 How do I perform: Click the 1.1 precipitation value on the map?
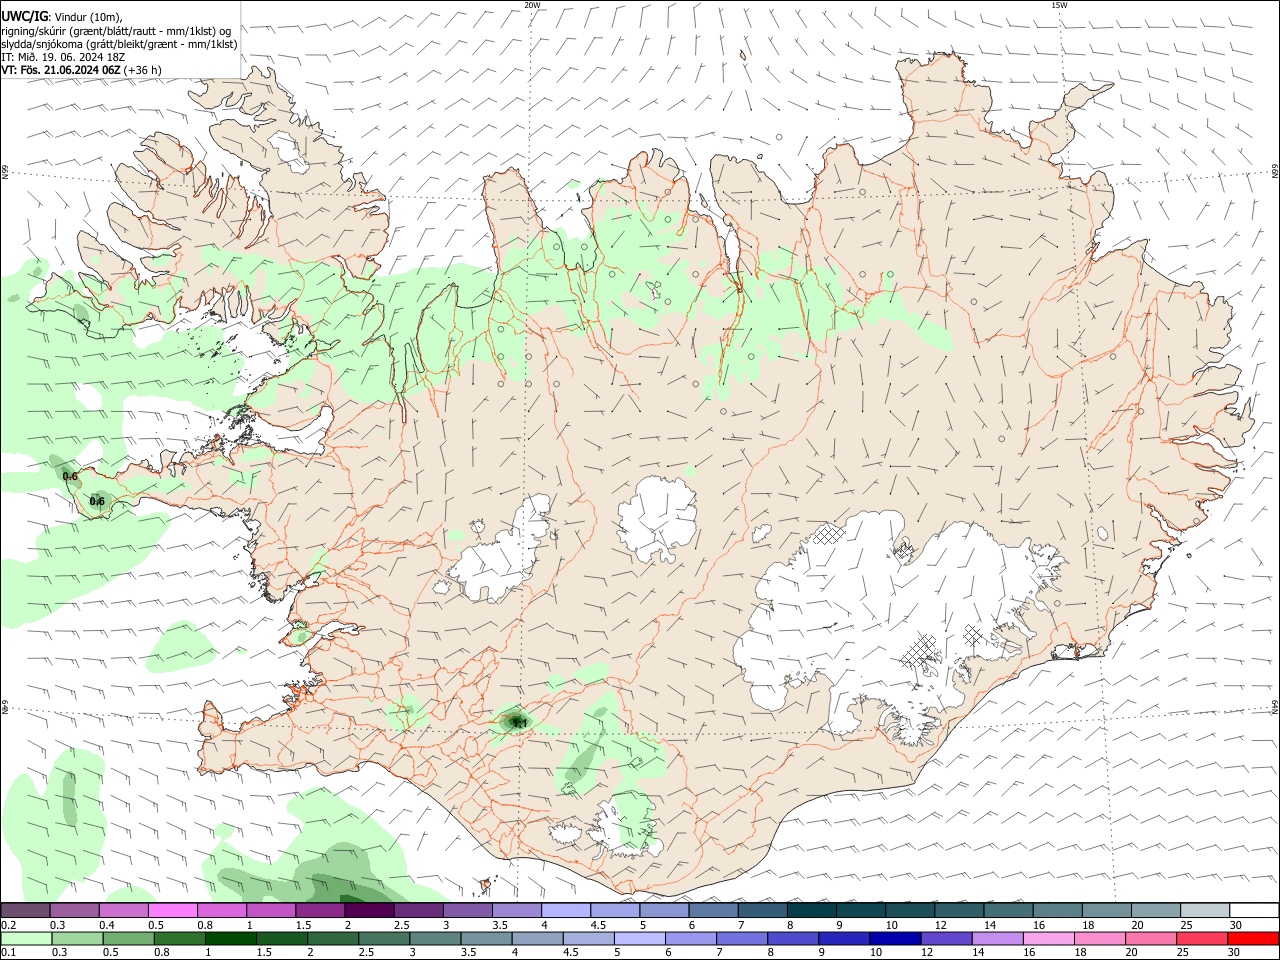point(519,723)
